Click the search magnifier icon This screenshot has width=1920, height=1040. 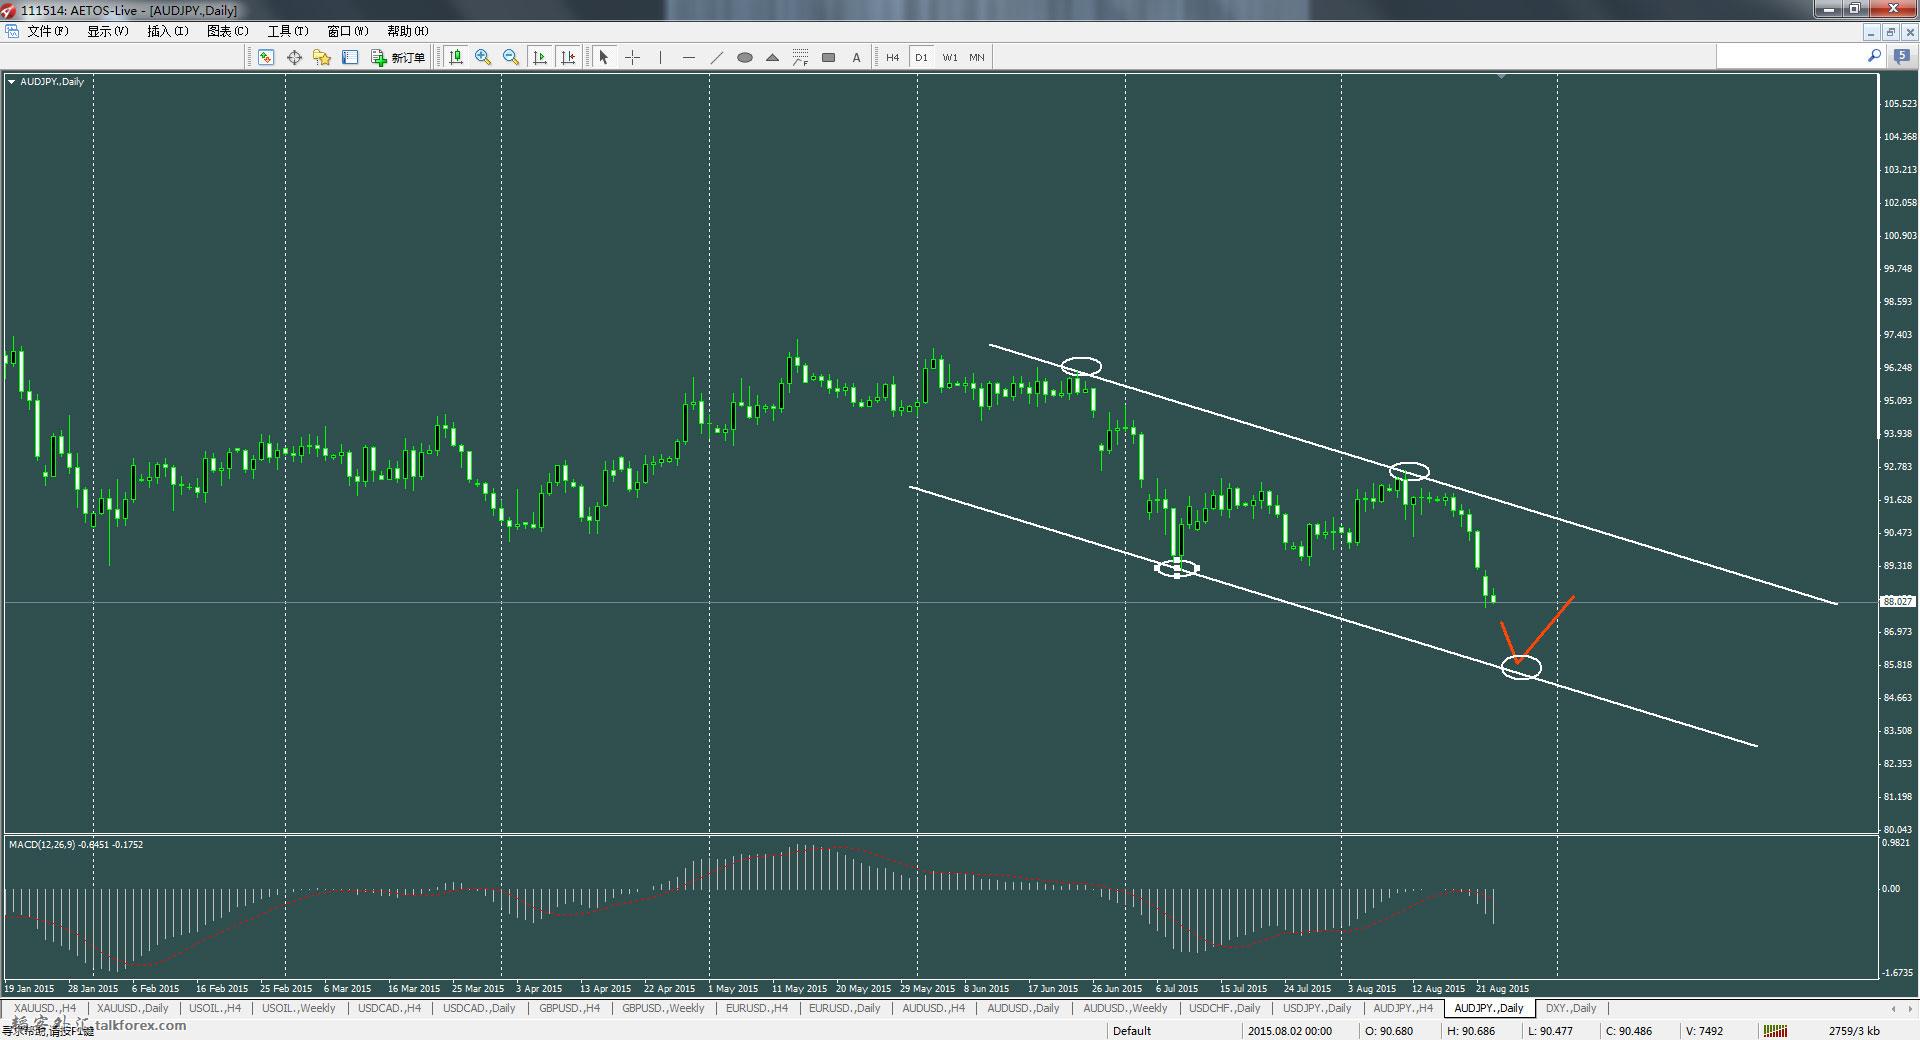[1874, 57]
